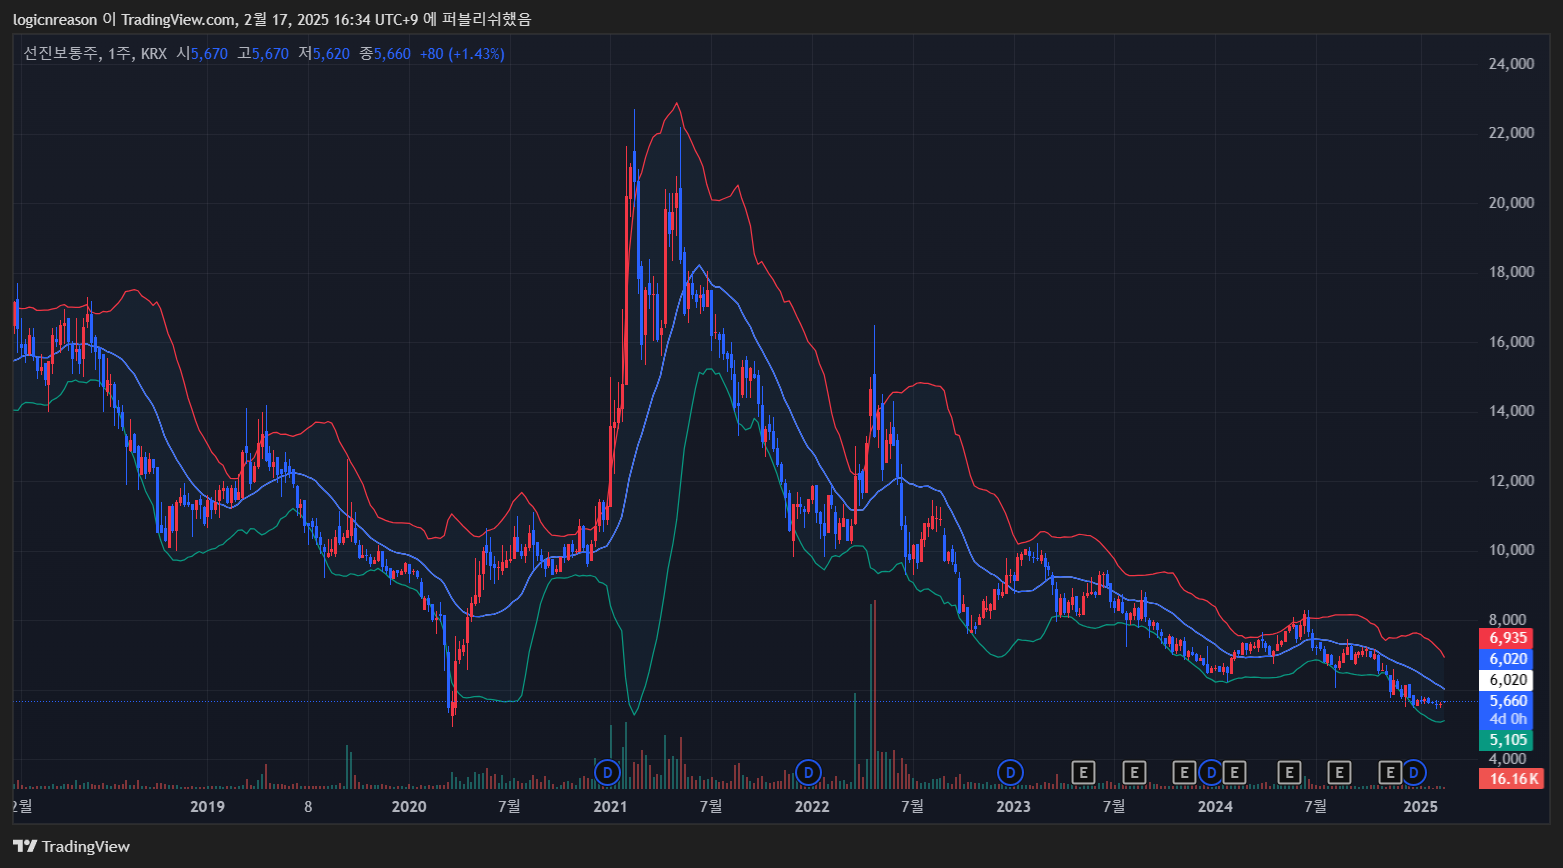The height and width of the screenshot is (868, 1563).
Task: Click the 8 label between 2019 and 2020
Action: point(308,806)
